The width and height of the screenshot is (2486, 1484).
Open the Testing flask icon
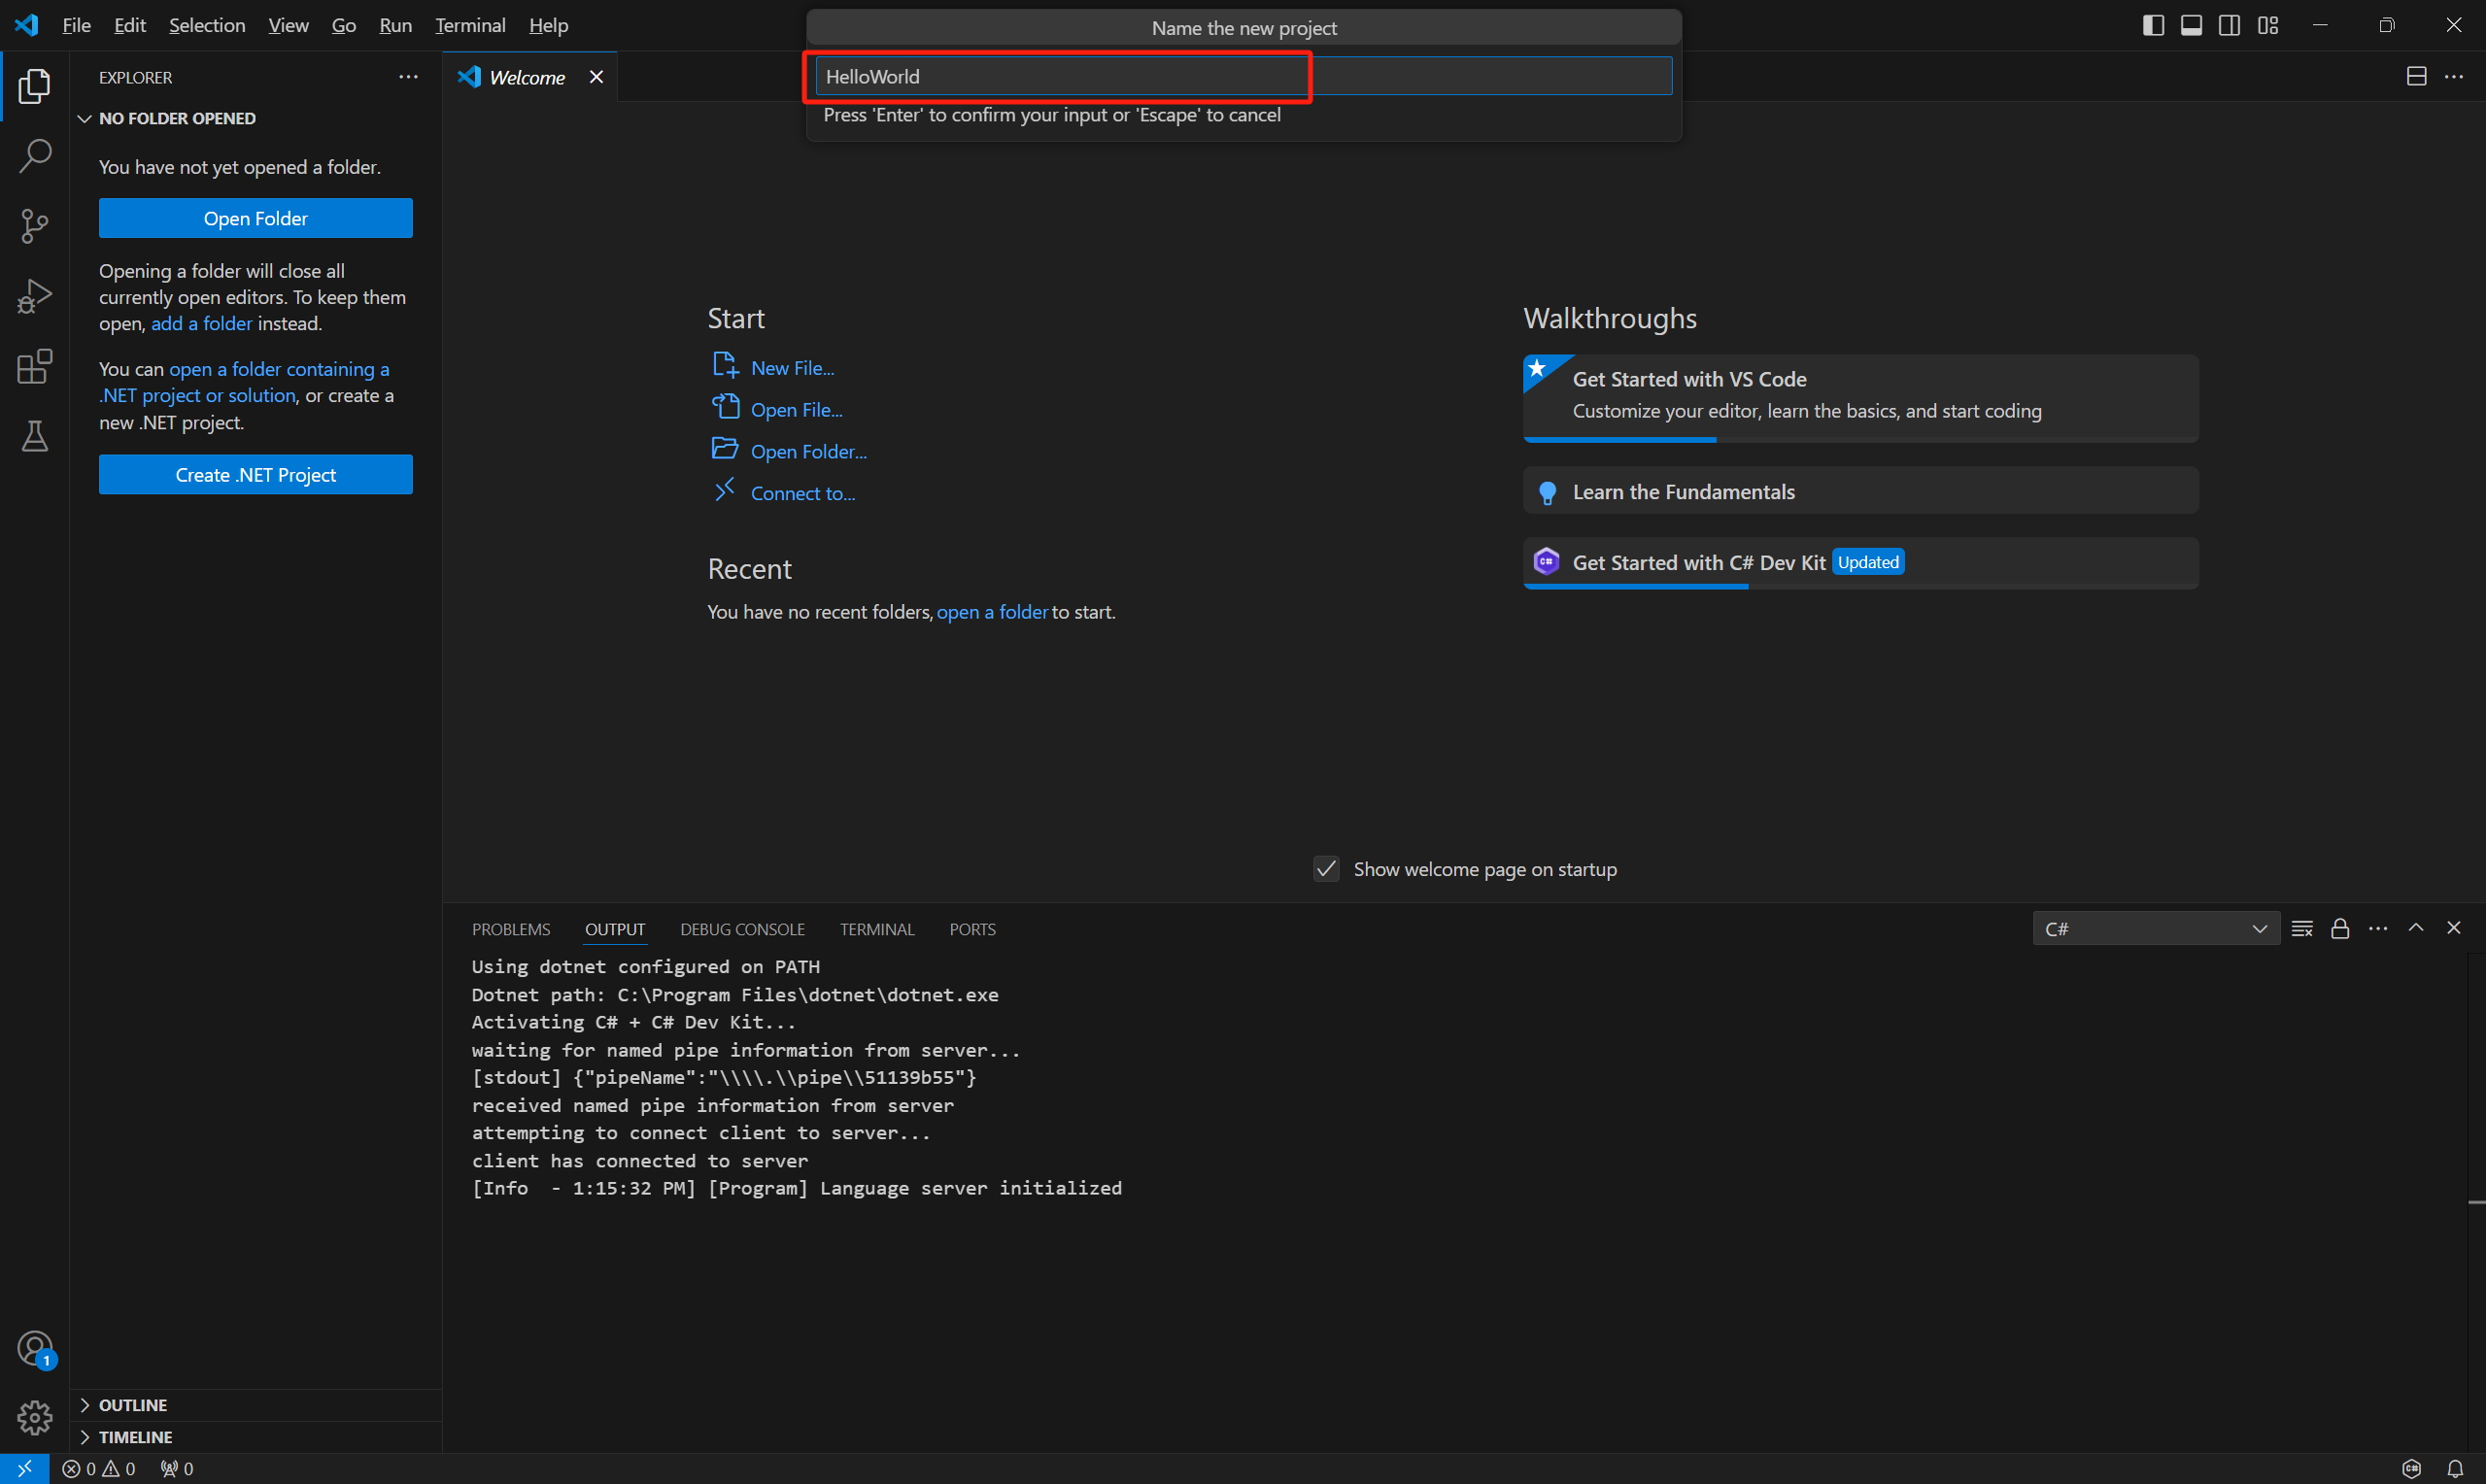34,436
